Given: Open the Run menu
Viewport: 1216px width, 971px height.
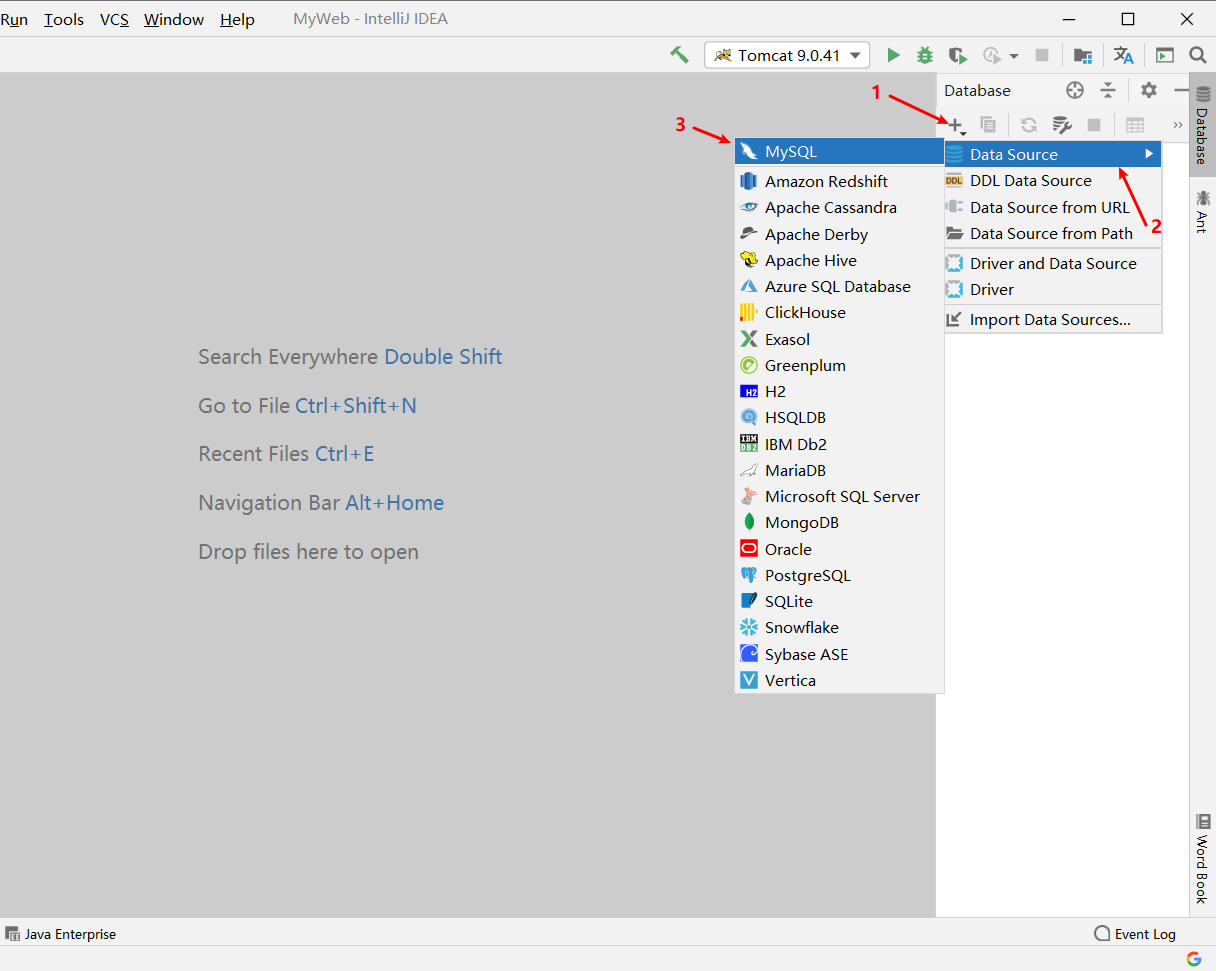Looking at the screenshot, I should coord(14,19).
